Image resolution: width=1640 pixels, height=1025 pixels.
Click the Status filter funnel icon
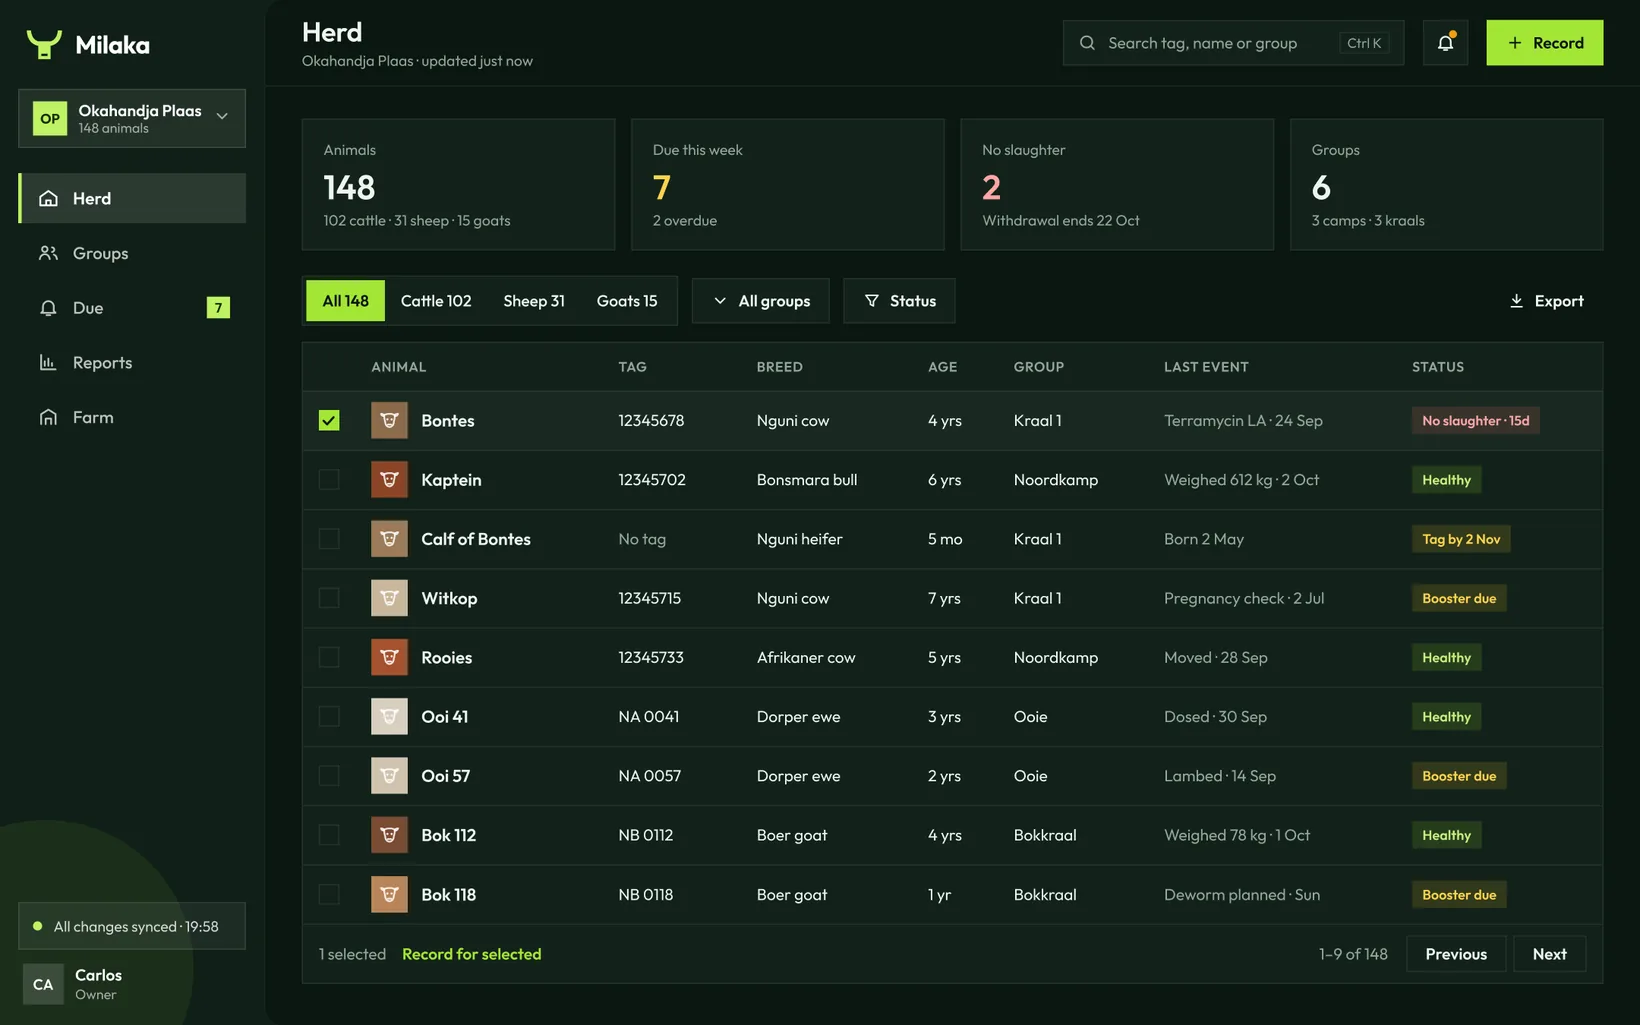pyautogui.click(x=872, y=301)
